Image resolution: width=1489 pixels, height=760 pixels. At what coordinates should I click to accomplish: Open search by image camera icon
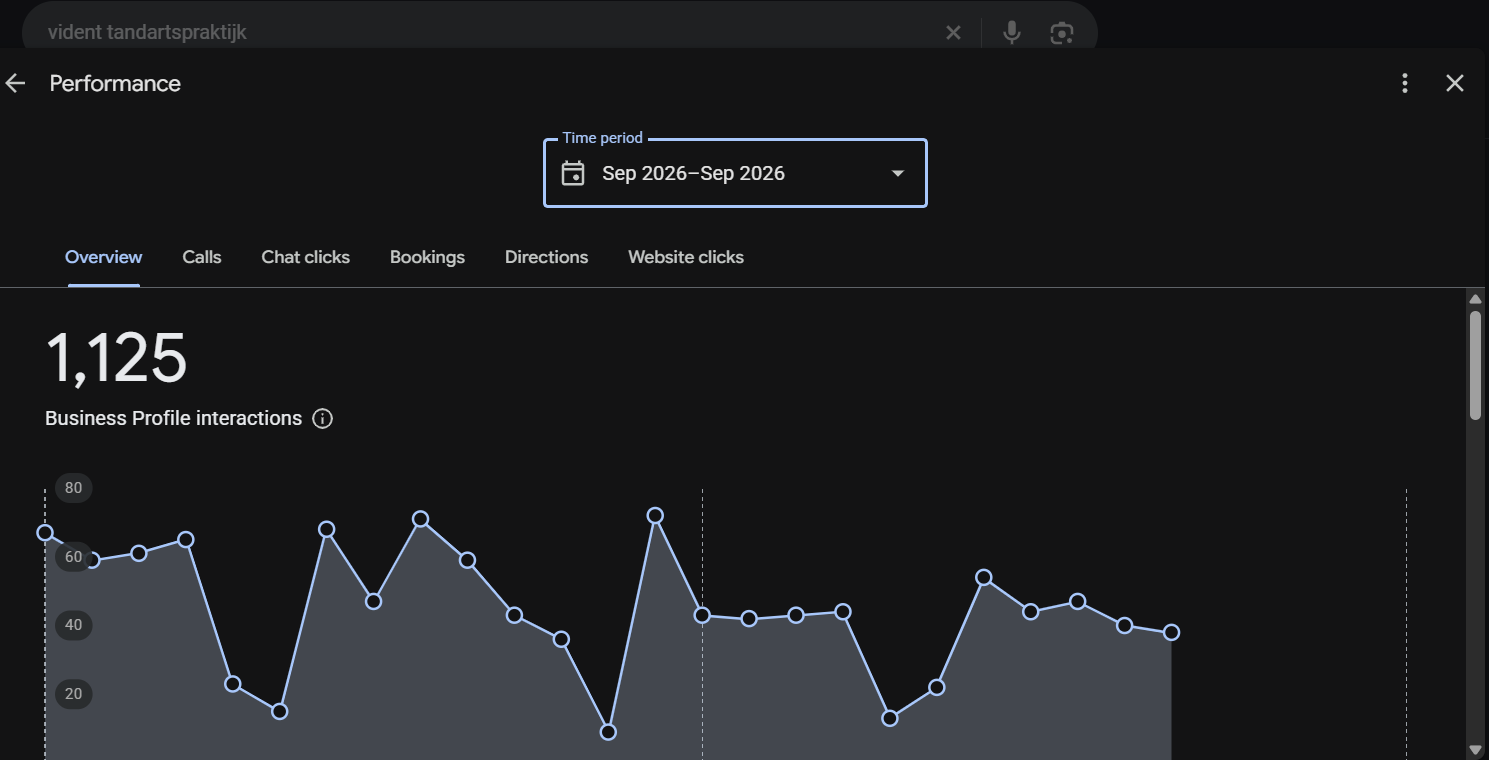[1061, 33]
